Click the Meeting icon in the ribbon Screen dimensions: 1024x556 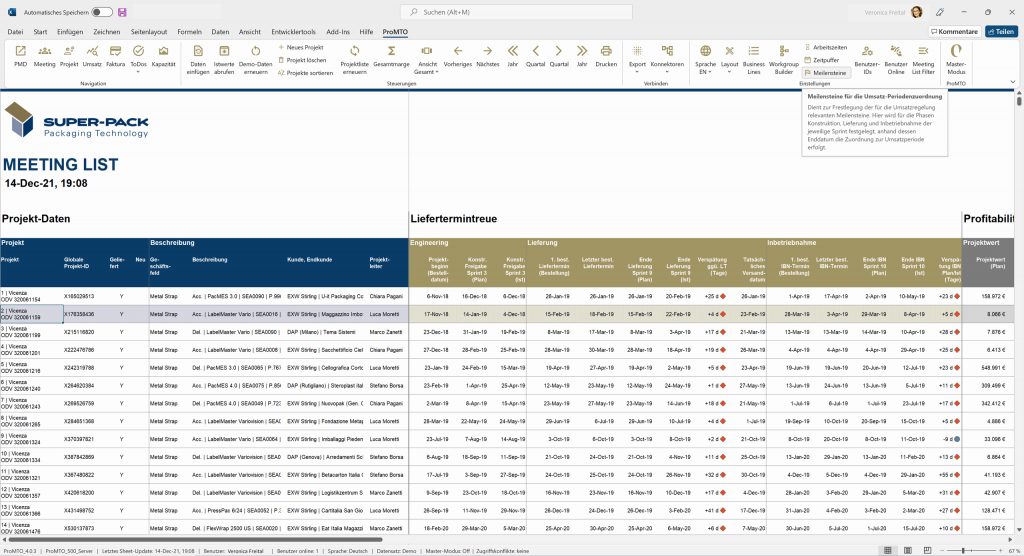(44, 55)
